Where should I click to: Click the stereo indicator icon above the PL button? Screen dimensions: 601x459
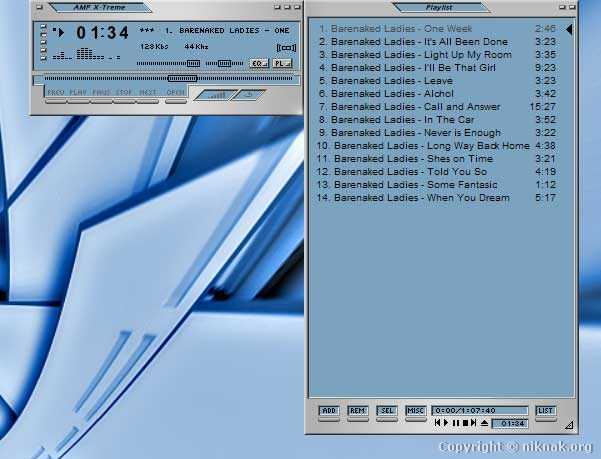click(286, 48)
